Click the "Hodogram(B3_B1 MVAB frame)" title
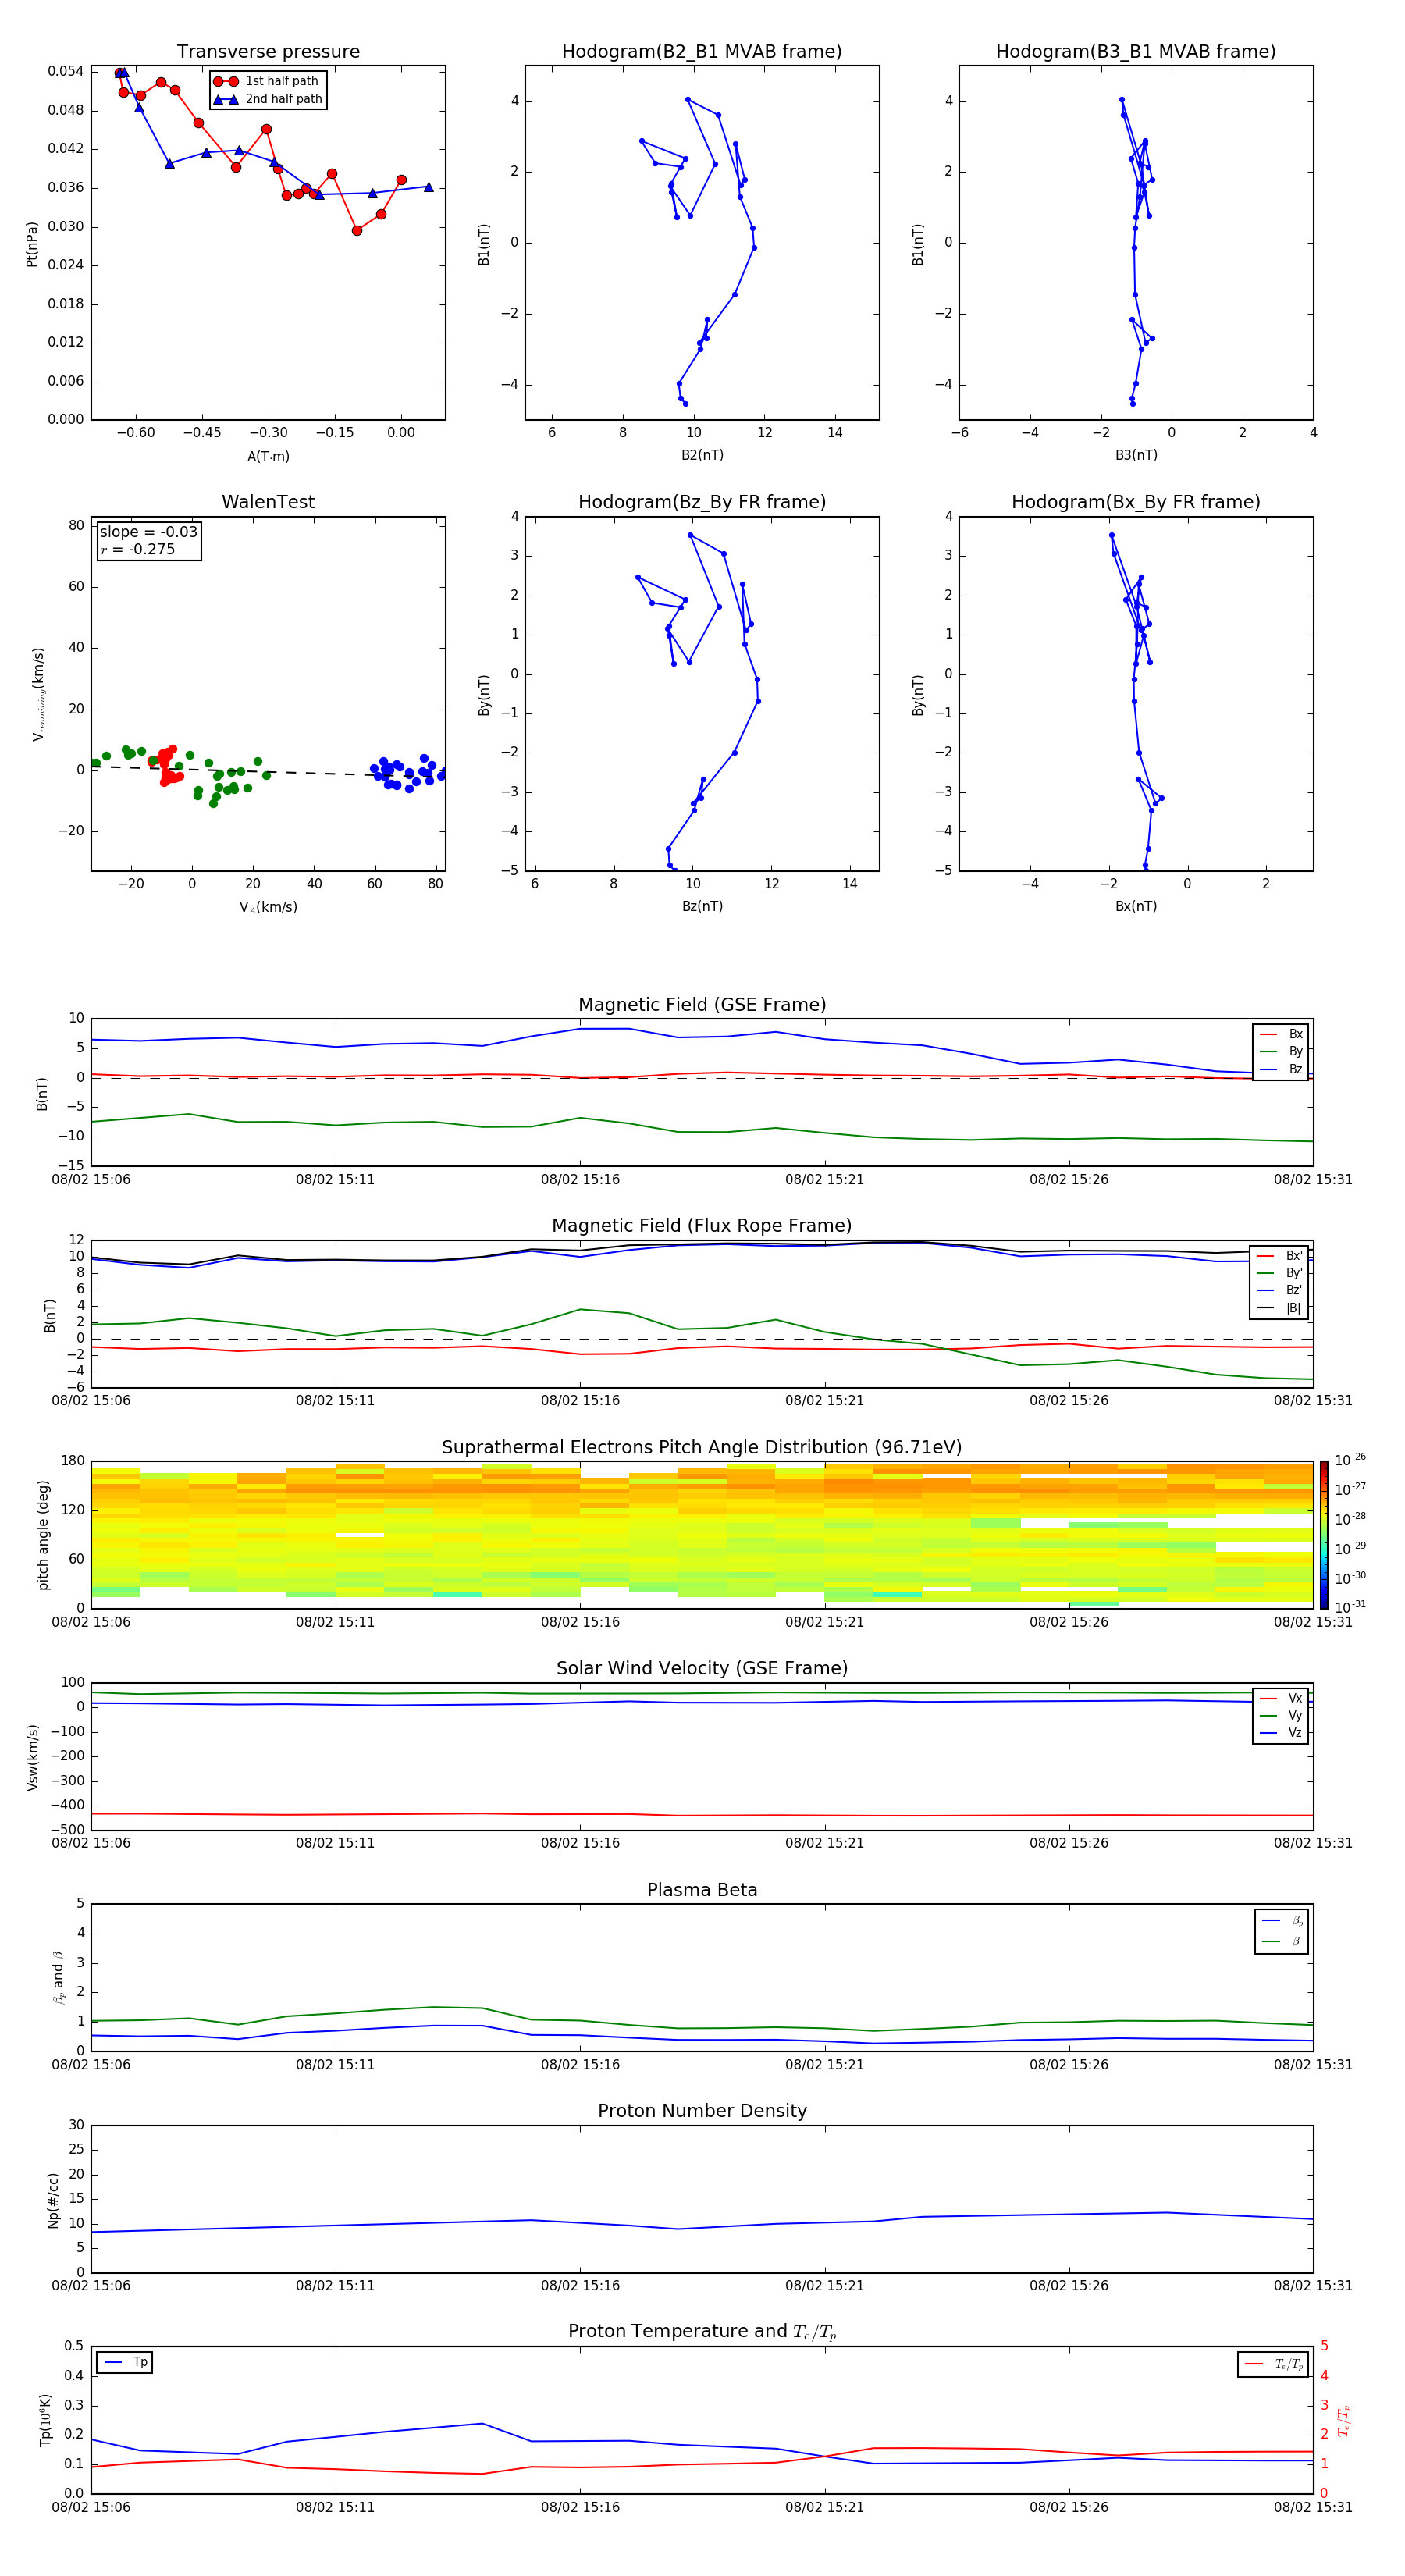This screenshot has height=2576, width=1405. (x=1136, y=52)
